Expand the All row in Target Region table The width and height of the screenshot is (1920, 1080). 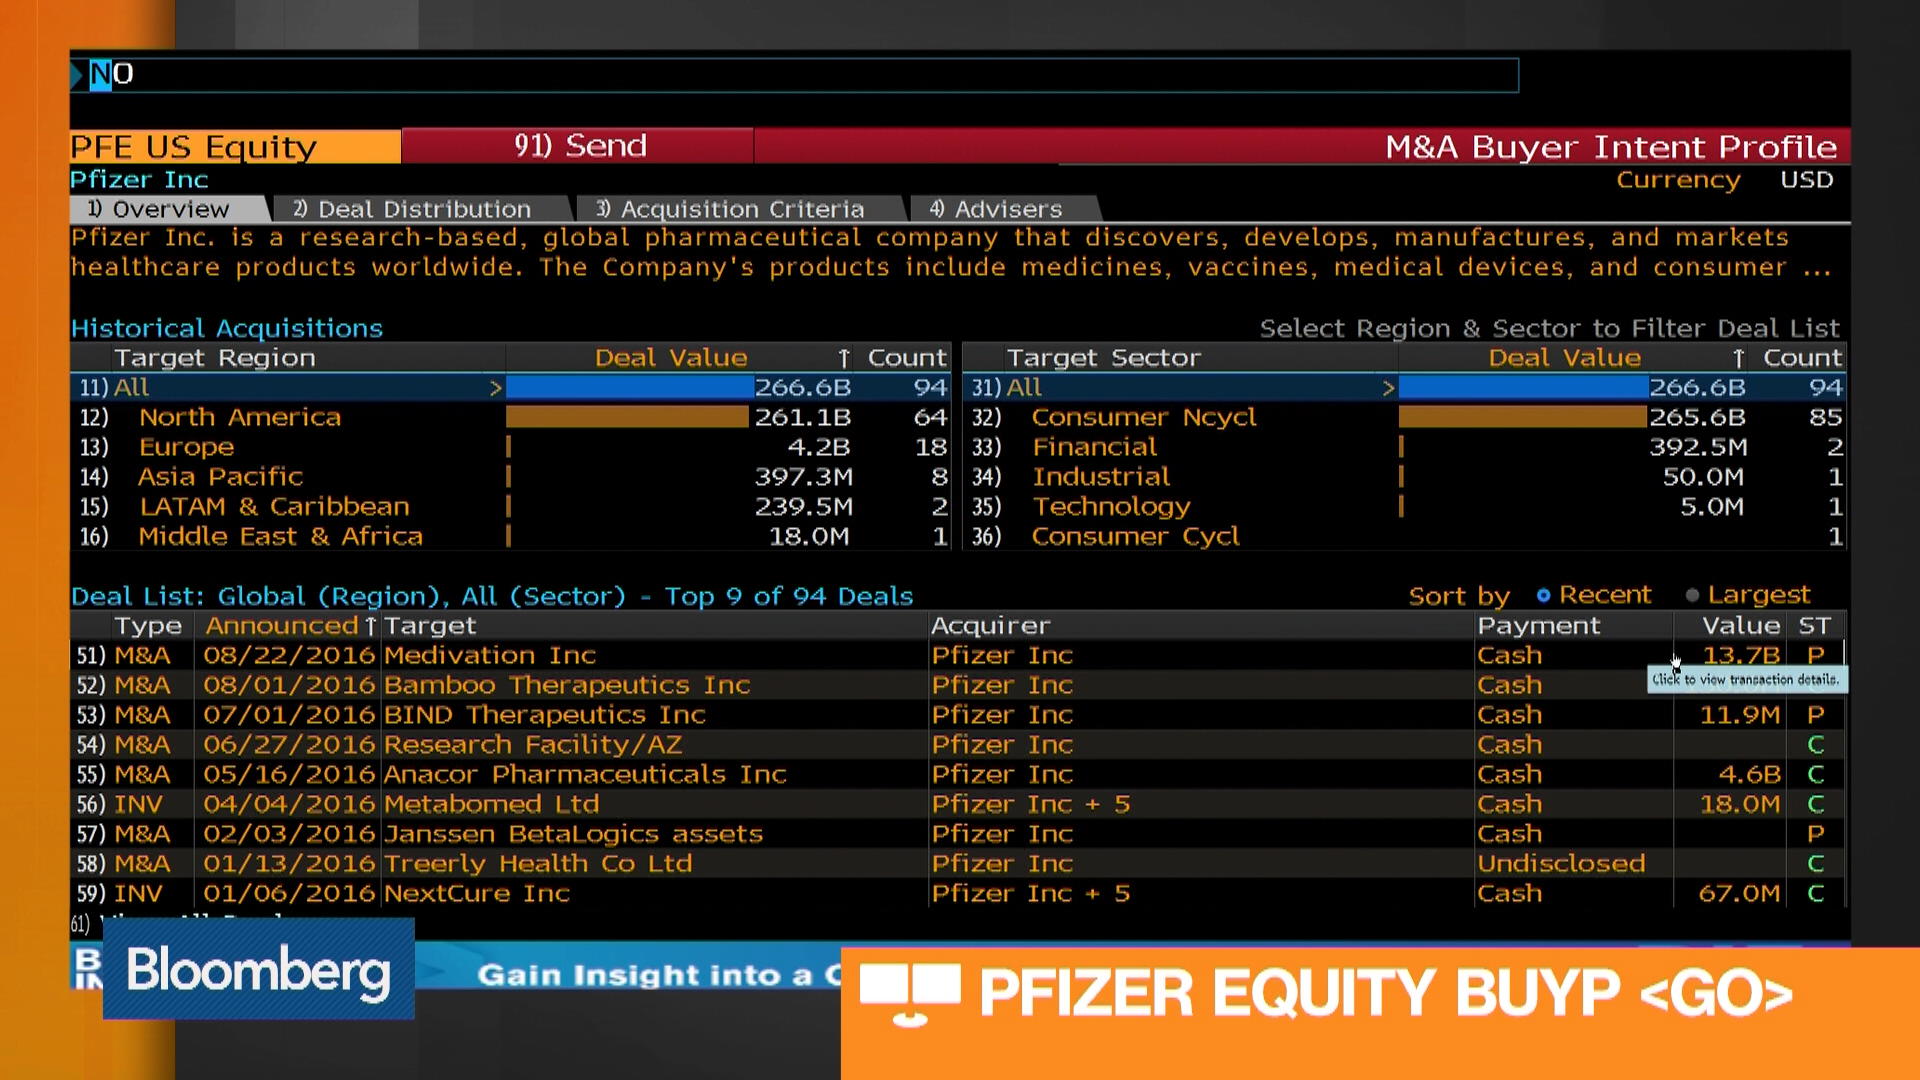(x=497, y=388)
